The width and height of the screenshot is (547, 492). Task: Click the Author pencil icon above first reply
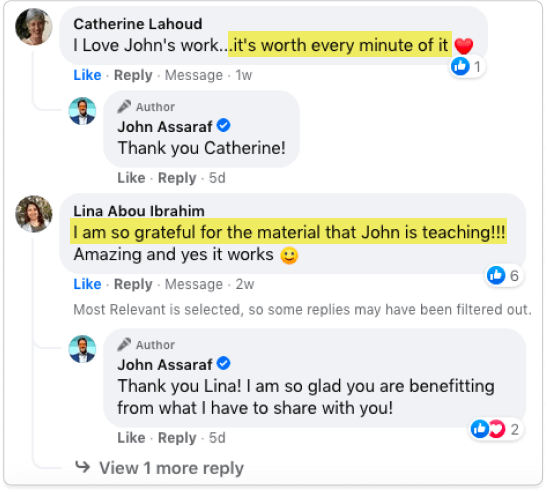click(124, 107)
